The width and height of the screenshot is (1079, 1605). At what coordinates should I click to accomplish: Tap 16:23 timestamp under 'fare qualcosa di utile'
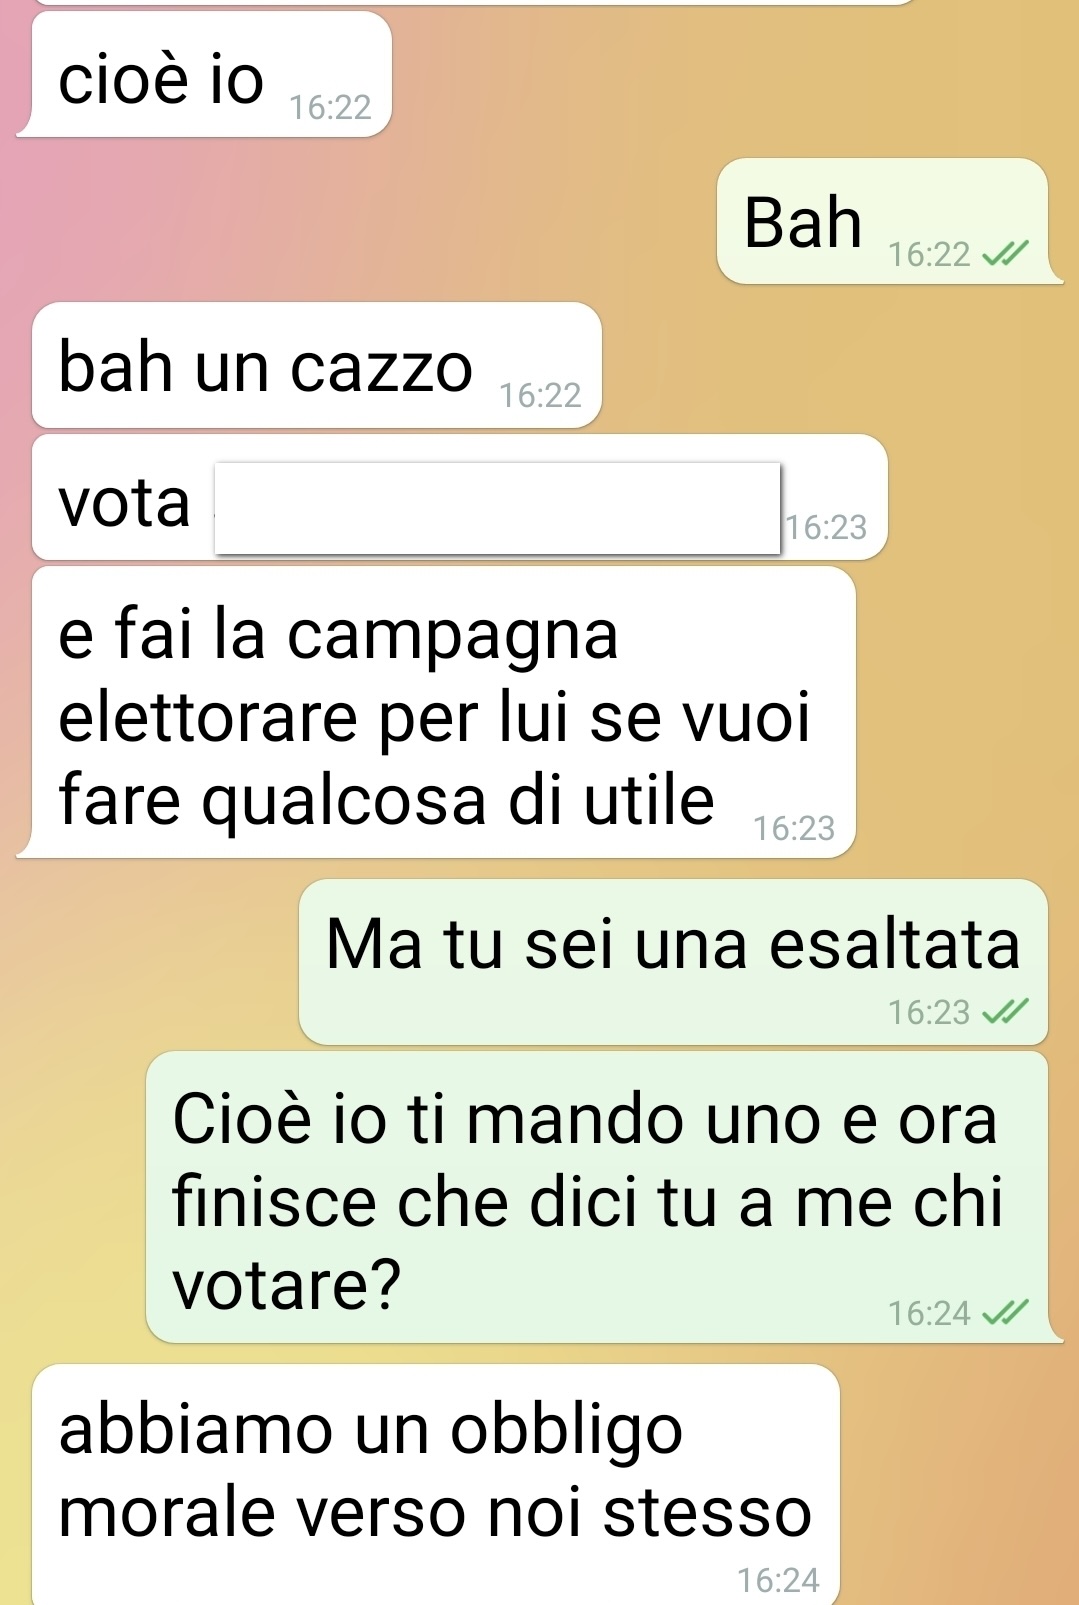pyautogui.click(x=794, y=829)
